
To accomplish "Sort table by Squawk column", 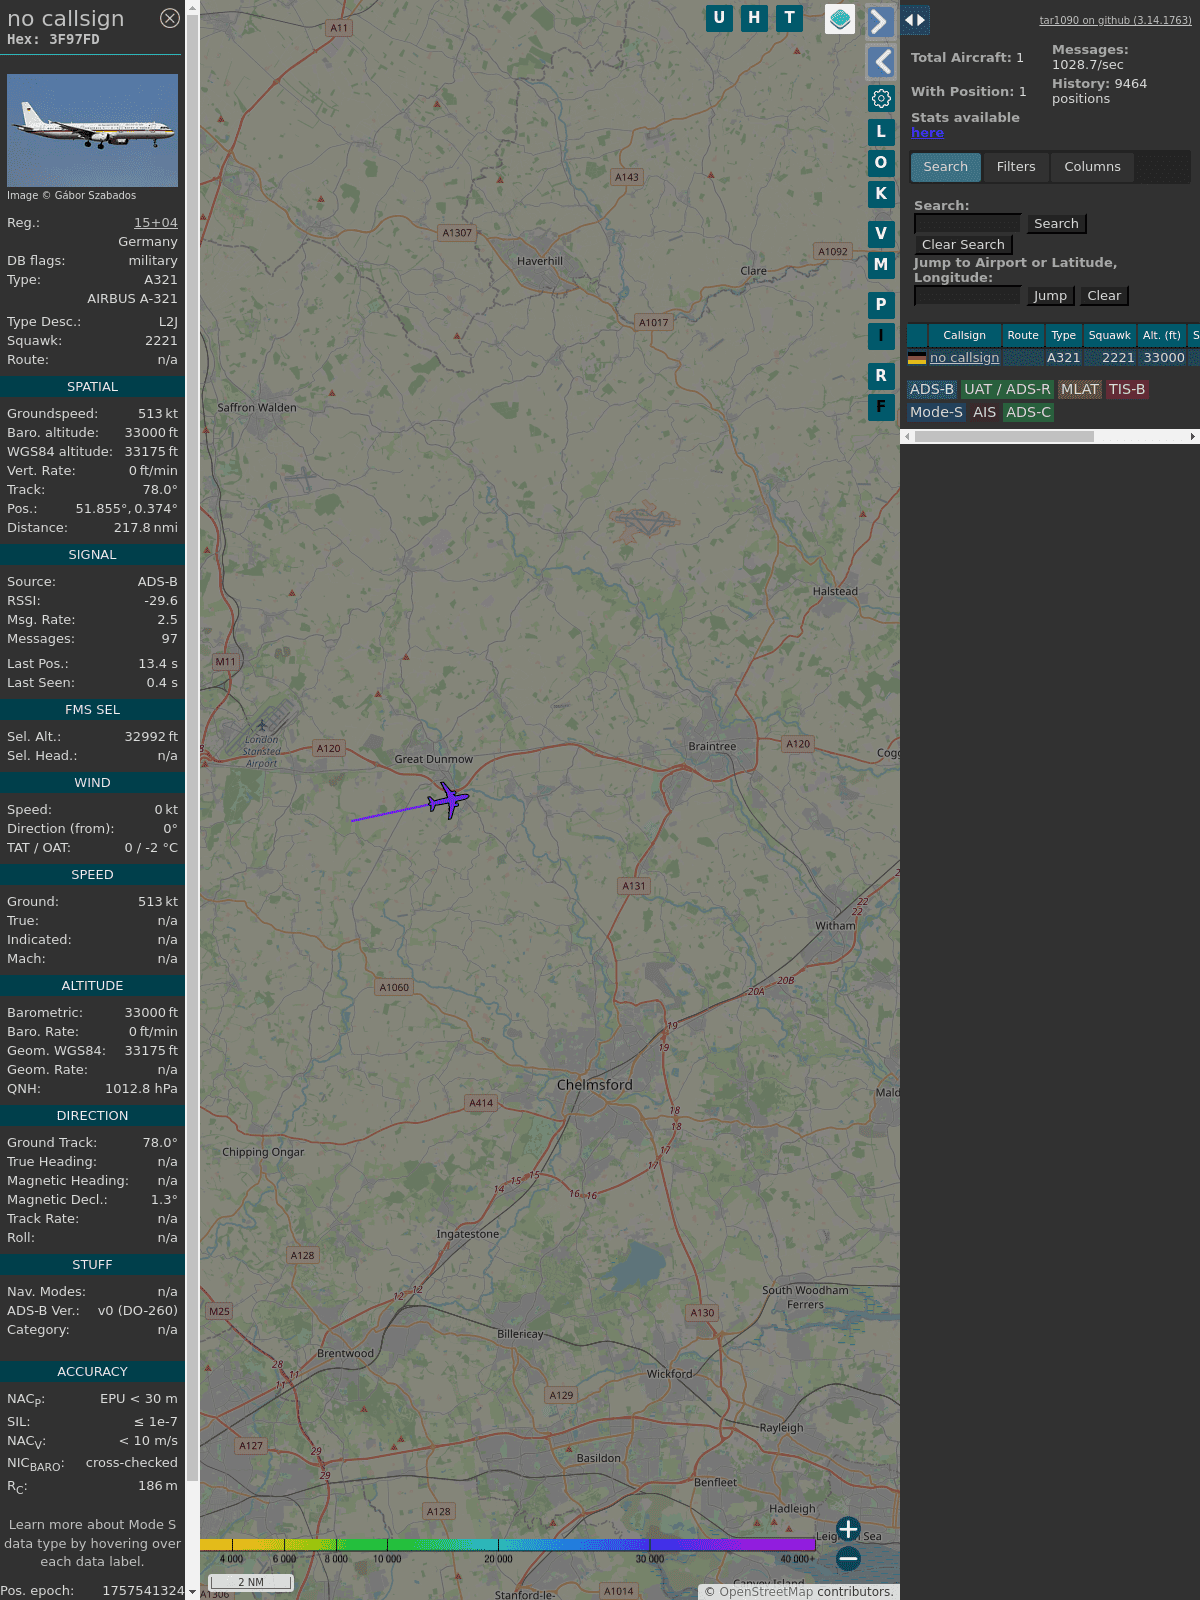I will [x=1110, y=336].
